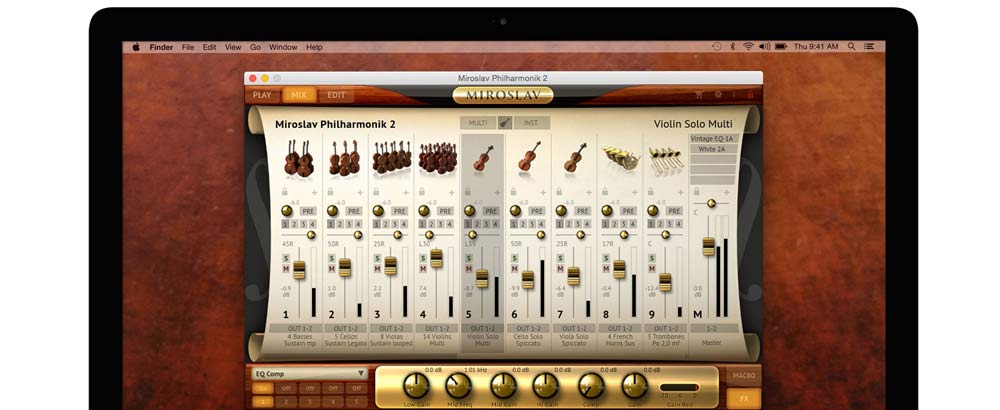The width and height of the screenshot is (1000, 410).
Task: Open the third empty master effect slot
Action: coord(713,159)
